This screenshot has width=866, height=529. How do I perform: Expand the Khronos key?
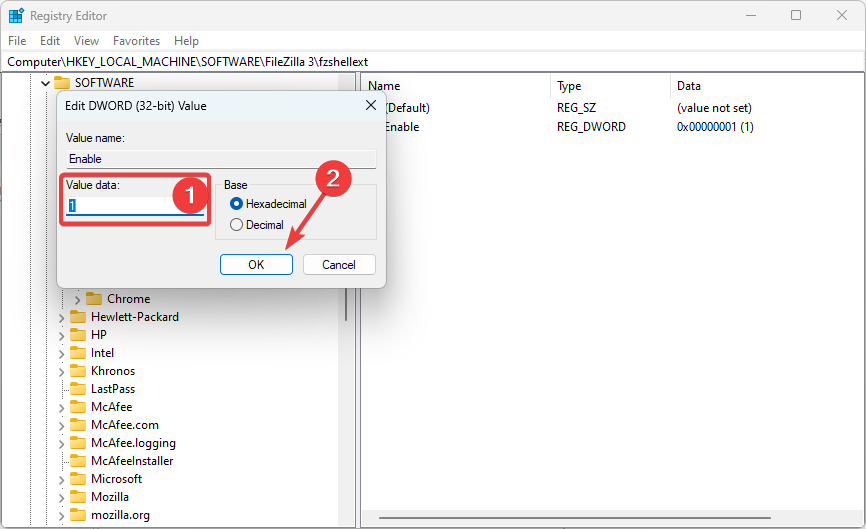point(61,372)
